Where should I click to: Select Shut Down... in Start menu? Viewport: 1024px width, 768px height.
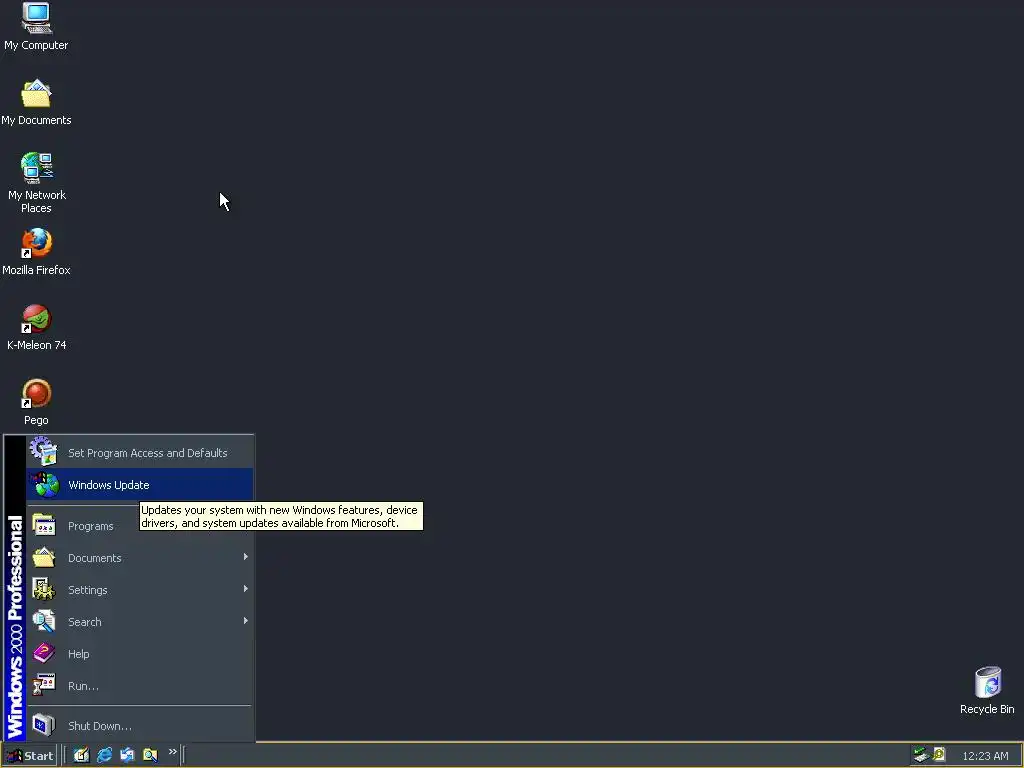[x=140, y=726]
